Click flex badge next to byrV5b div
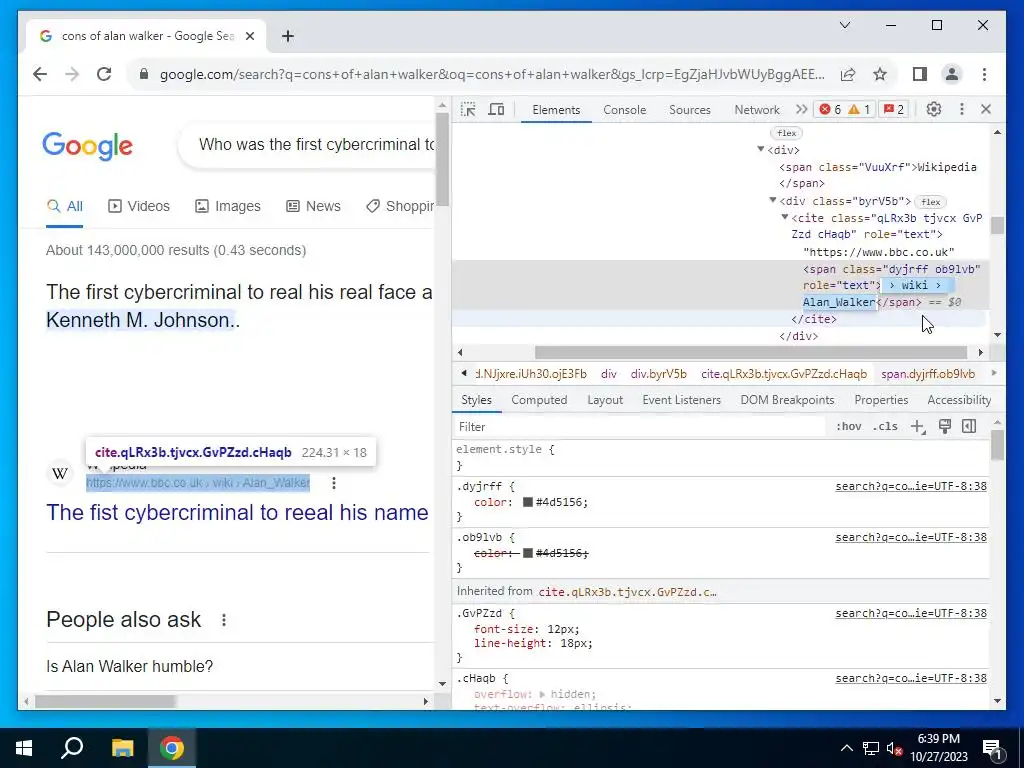The width and height of the screenshot is (1024, 768). click(931, 202)
